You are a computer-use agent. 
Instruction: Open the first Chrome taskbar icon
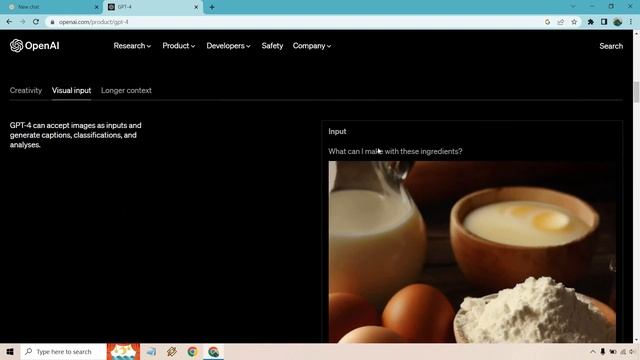192,351
